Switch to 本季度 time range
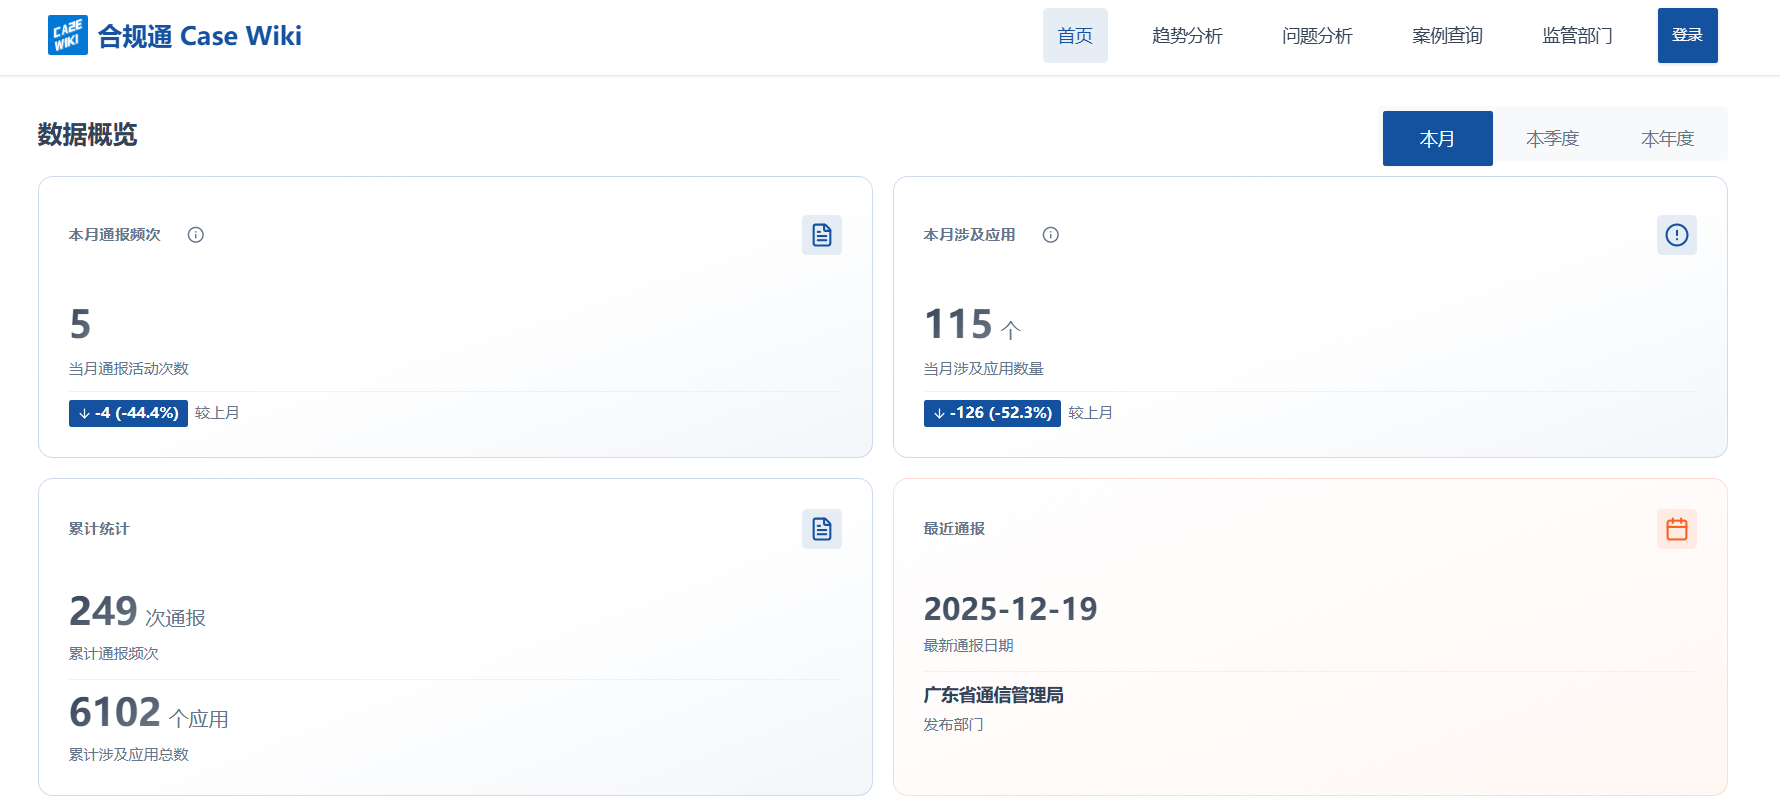The width and height of the screenshot is (1780, 812). pyautogui.click(x=1552, y=139)
